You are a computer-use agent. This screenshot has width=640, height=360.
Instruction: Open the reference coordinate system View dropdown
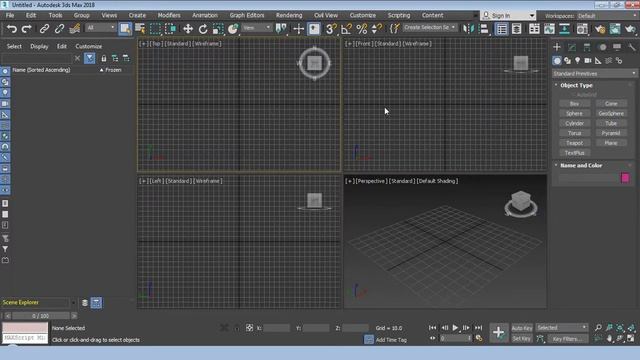point(257,28)
